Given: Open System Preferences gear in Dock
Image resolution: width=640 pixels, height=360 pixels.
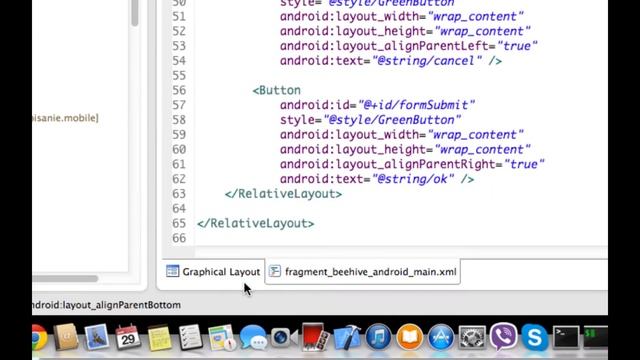Looking at the screenshot, I should point(472,337).
